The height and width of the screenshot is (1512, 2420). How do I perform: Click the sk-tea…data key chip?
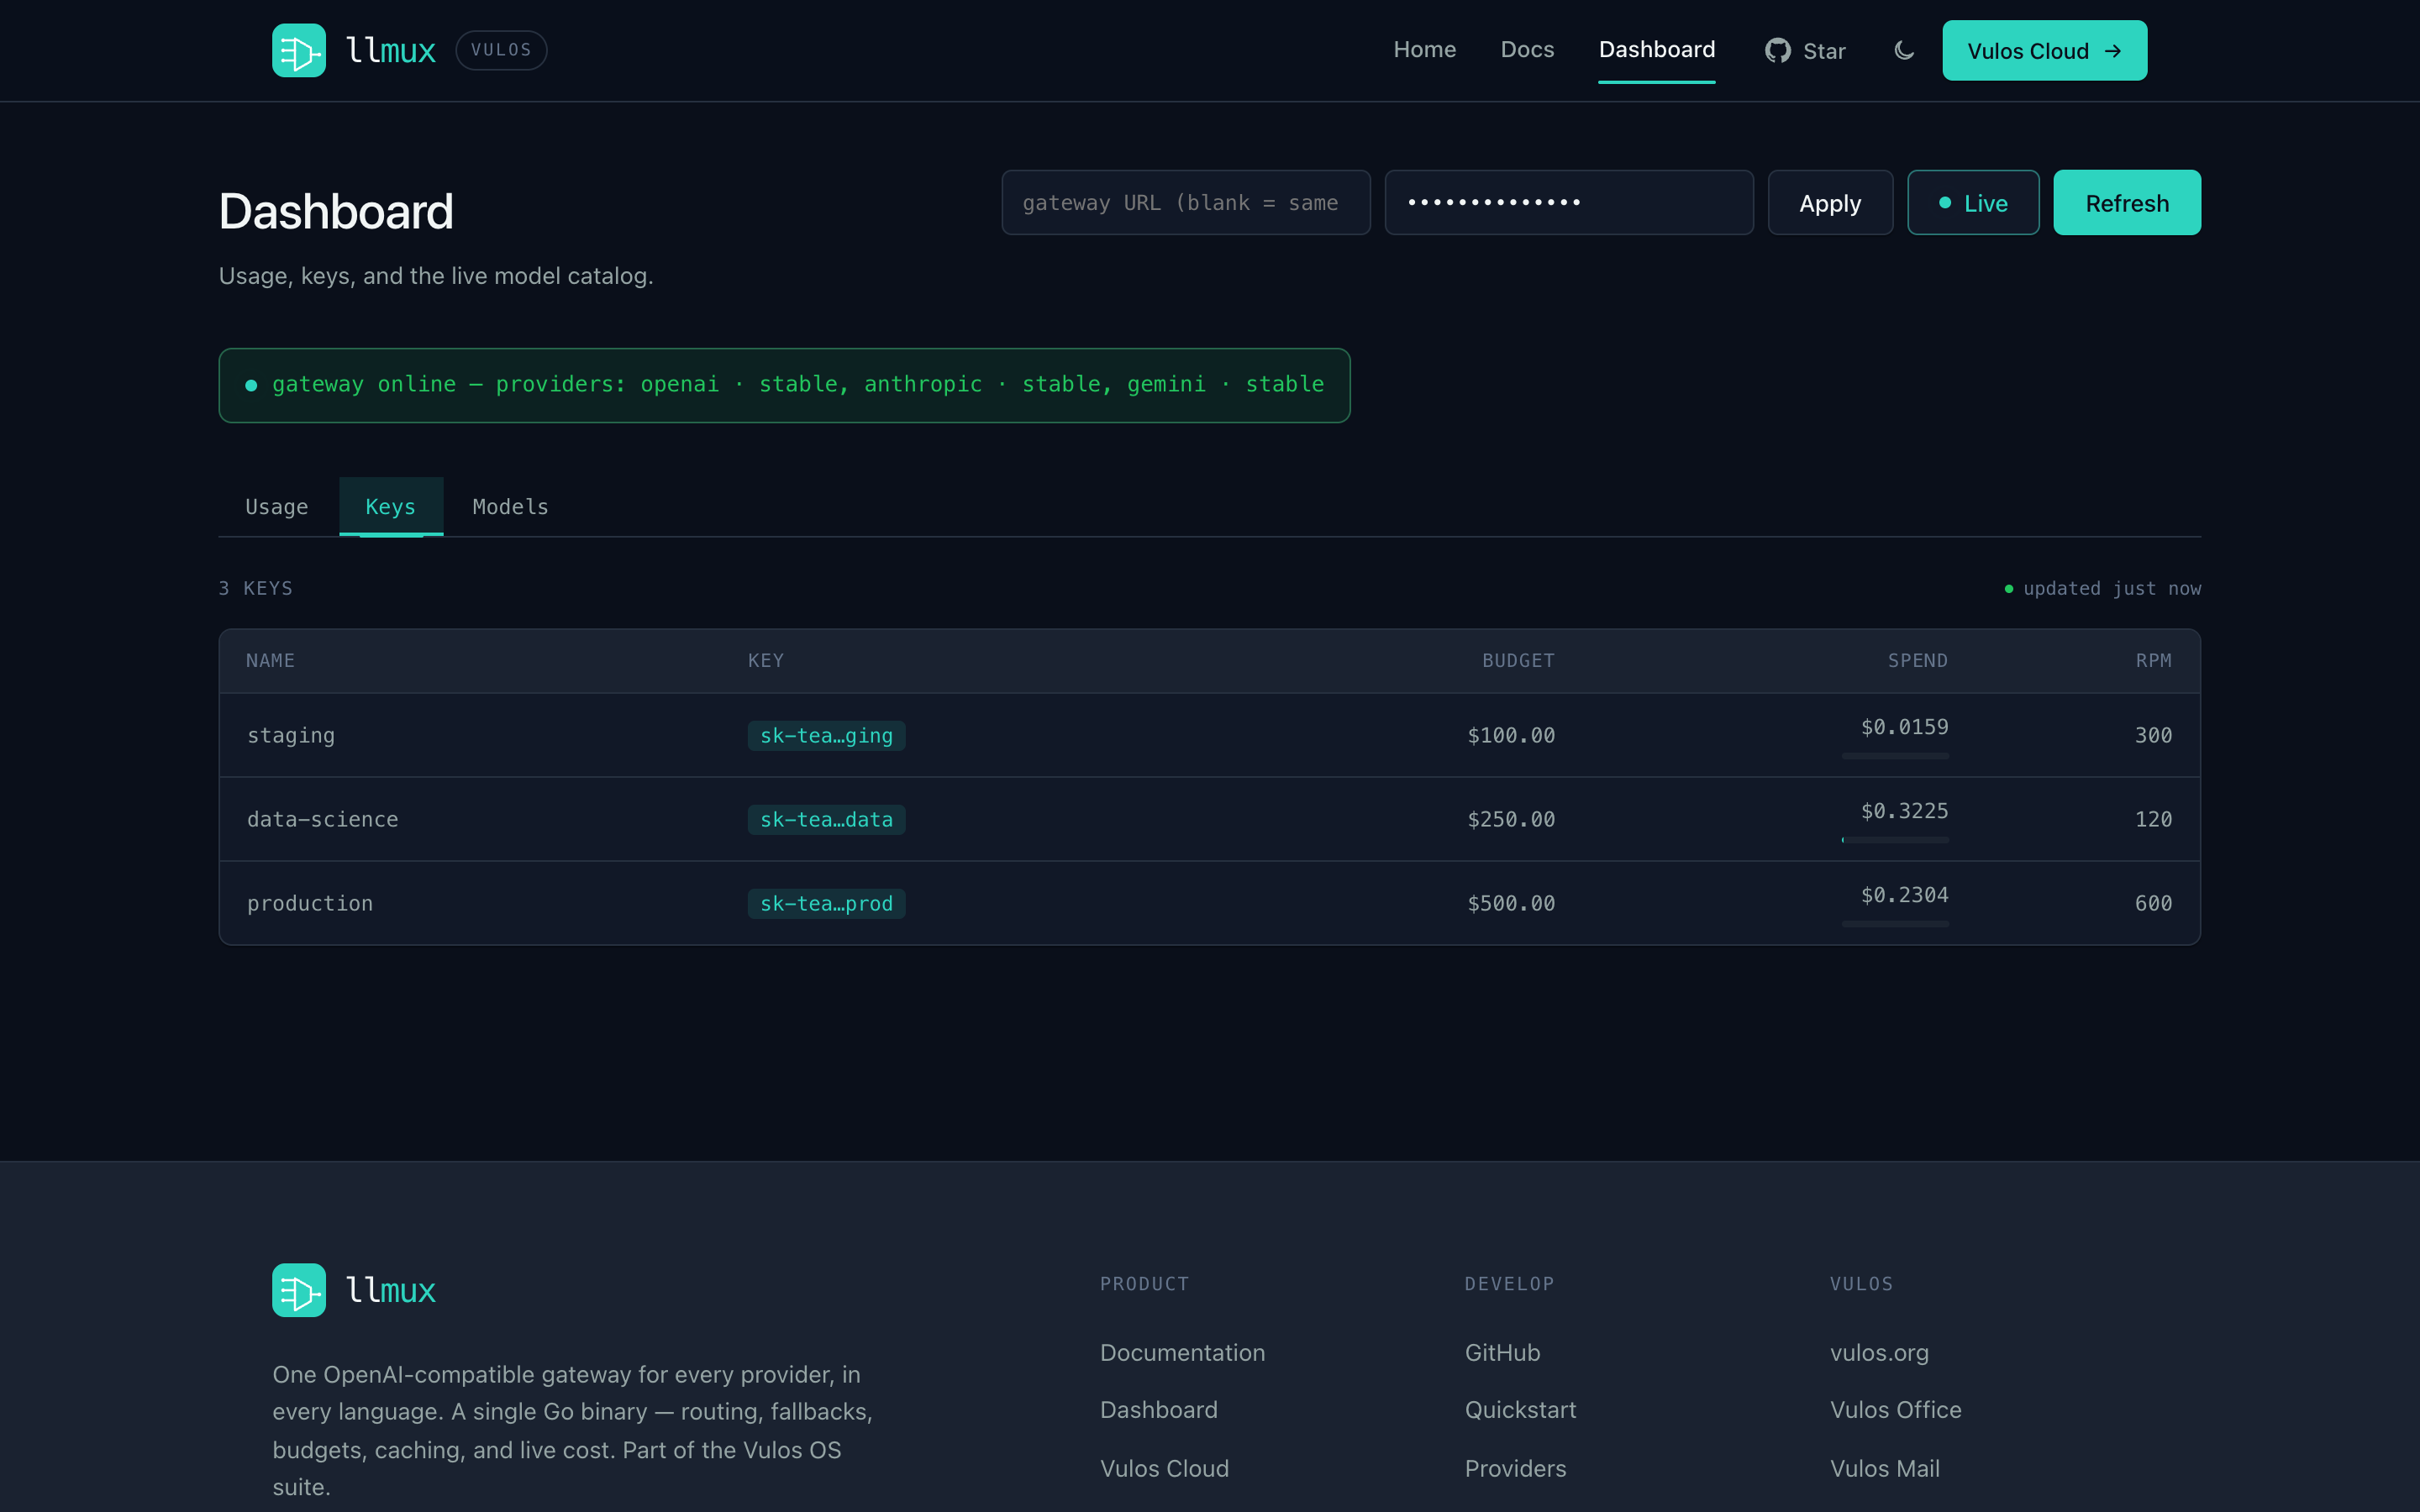pyautogui.click(x=826, y=819)
